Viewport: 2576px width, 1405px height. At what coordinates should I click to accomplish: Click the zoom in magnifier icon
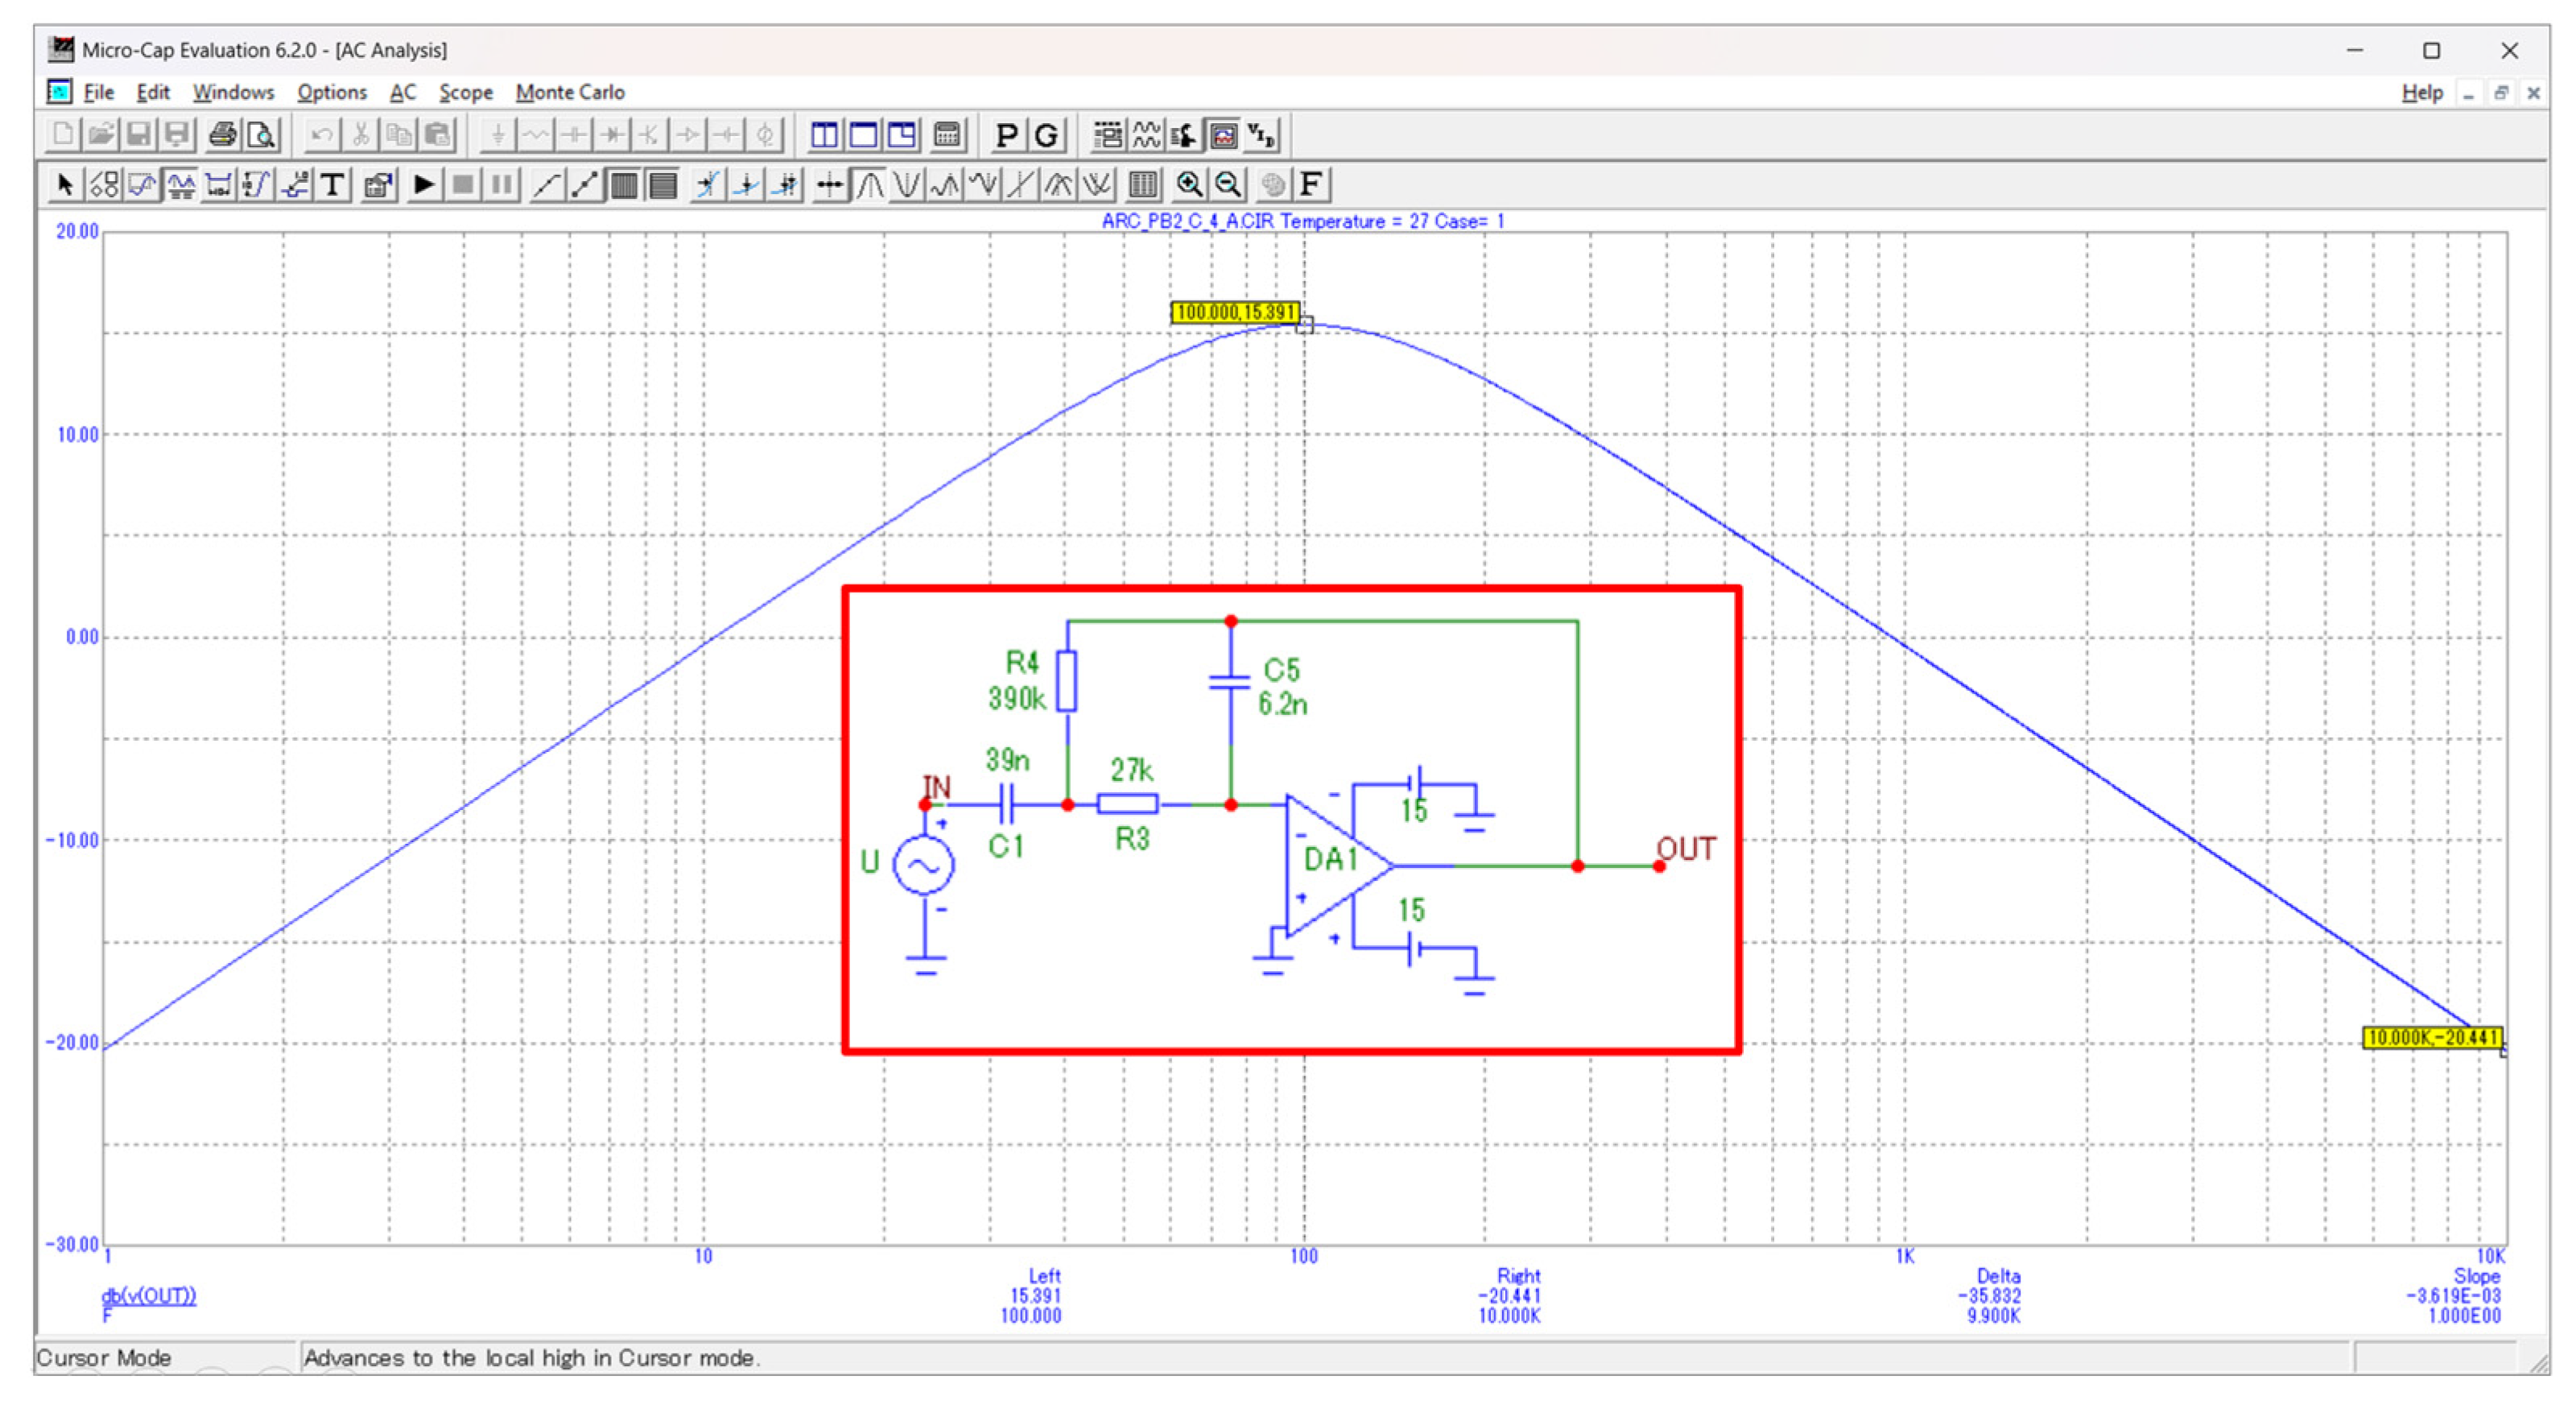click(1189, 185)
